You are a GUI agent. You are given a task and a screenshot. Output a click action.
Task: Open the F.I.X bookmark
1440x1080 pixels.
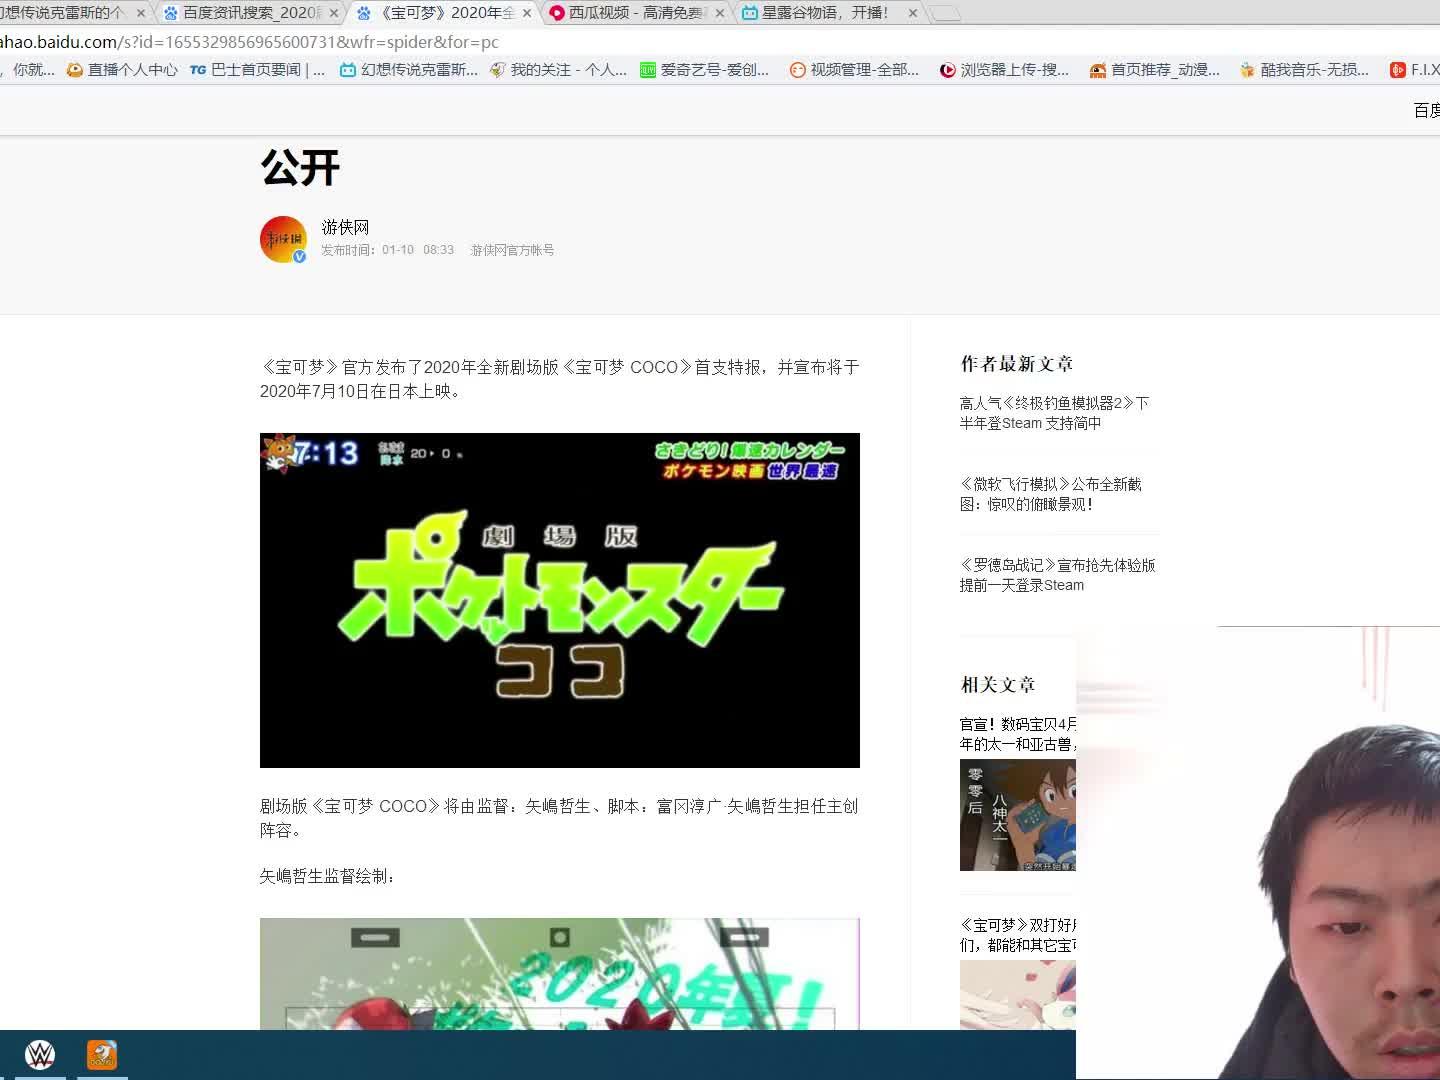coord(1415,70)
